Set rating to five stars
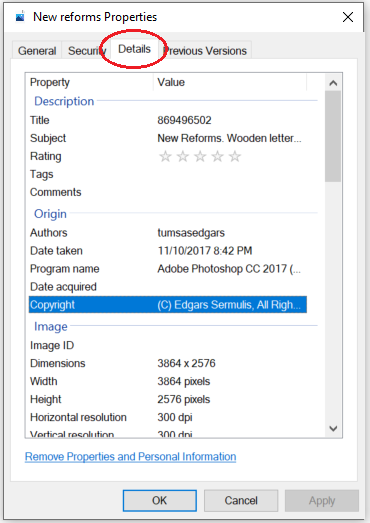This screenshot has width=370, height=523. click(235, 156)
